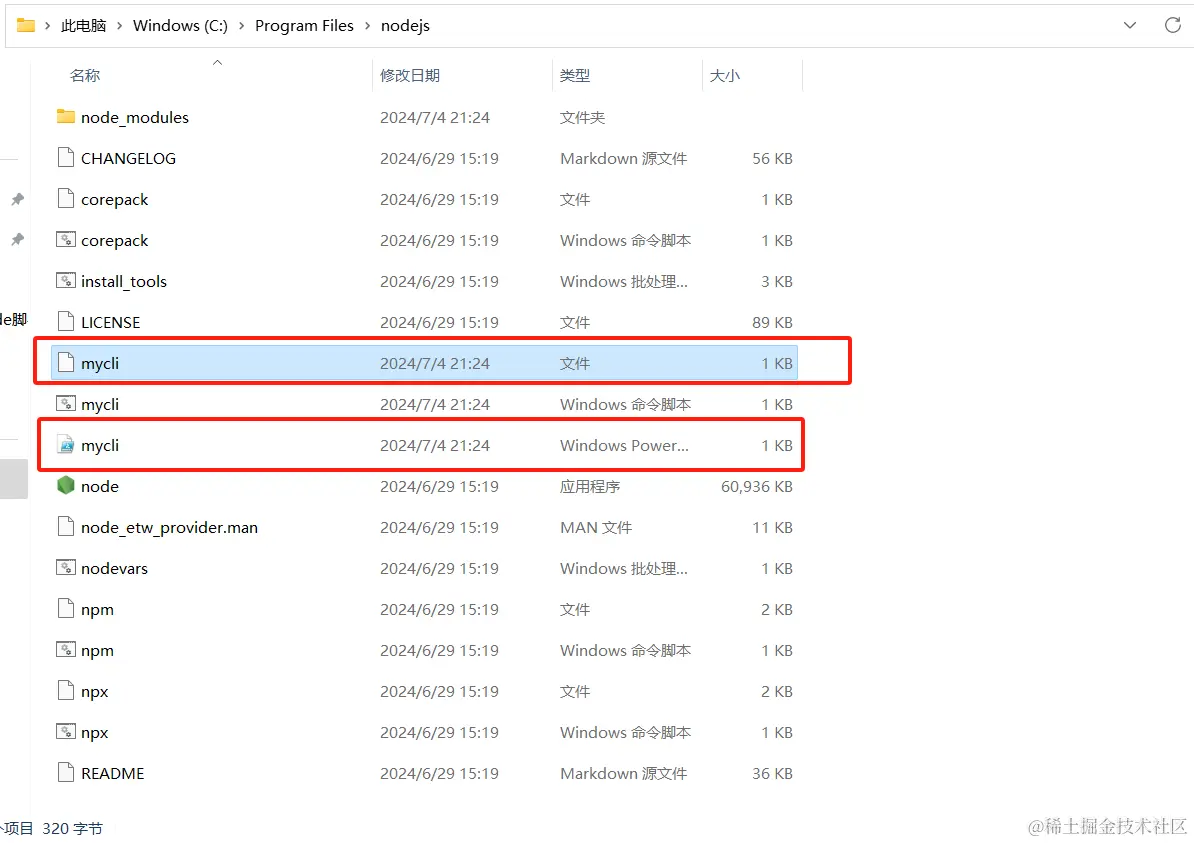Click MAN 文件 type text
The width and height of the screenshot is (1194, 843).
pos(596,528)
